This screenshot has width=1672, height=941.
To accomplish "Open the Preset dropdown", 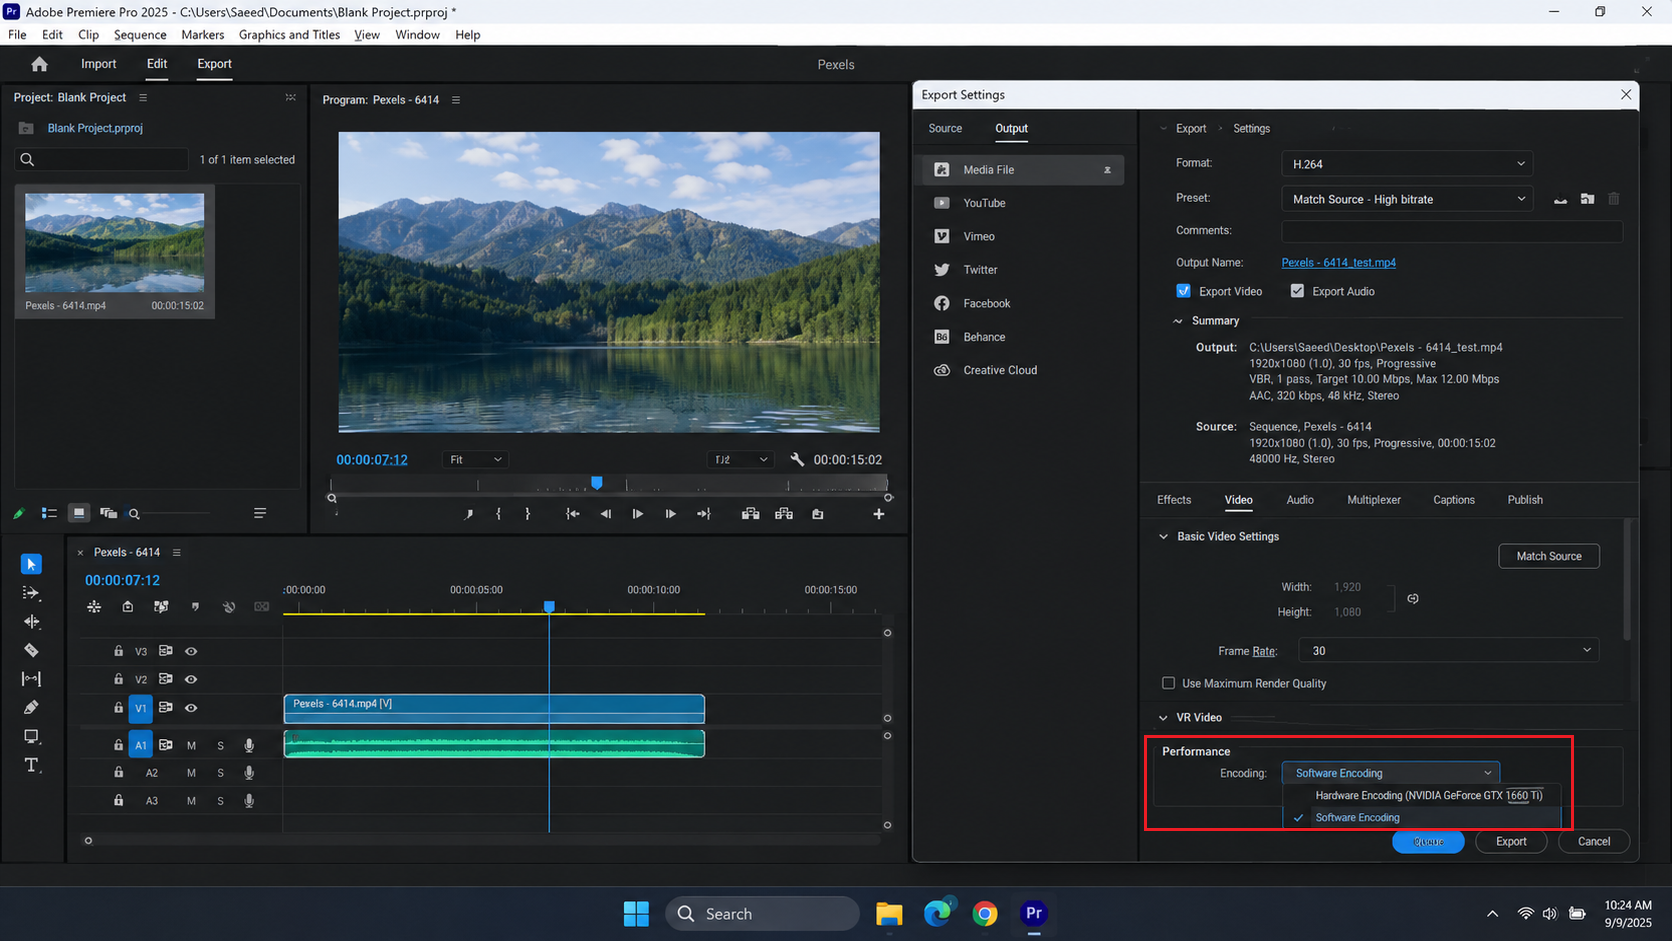I will point(1407,199).
